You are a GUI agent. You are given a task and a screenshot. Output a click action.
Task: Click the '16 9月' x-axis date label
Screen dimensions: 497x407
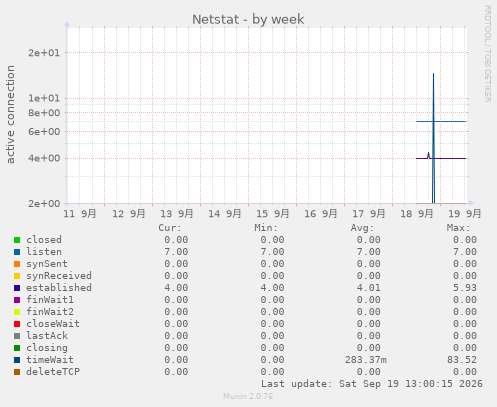[321, 214]
